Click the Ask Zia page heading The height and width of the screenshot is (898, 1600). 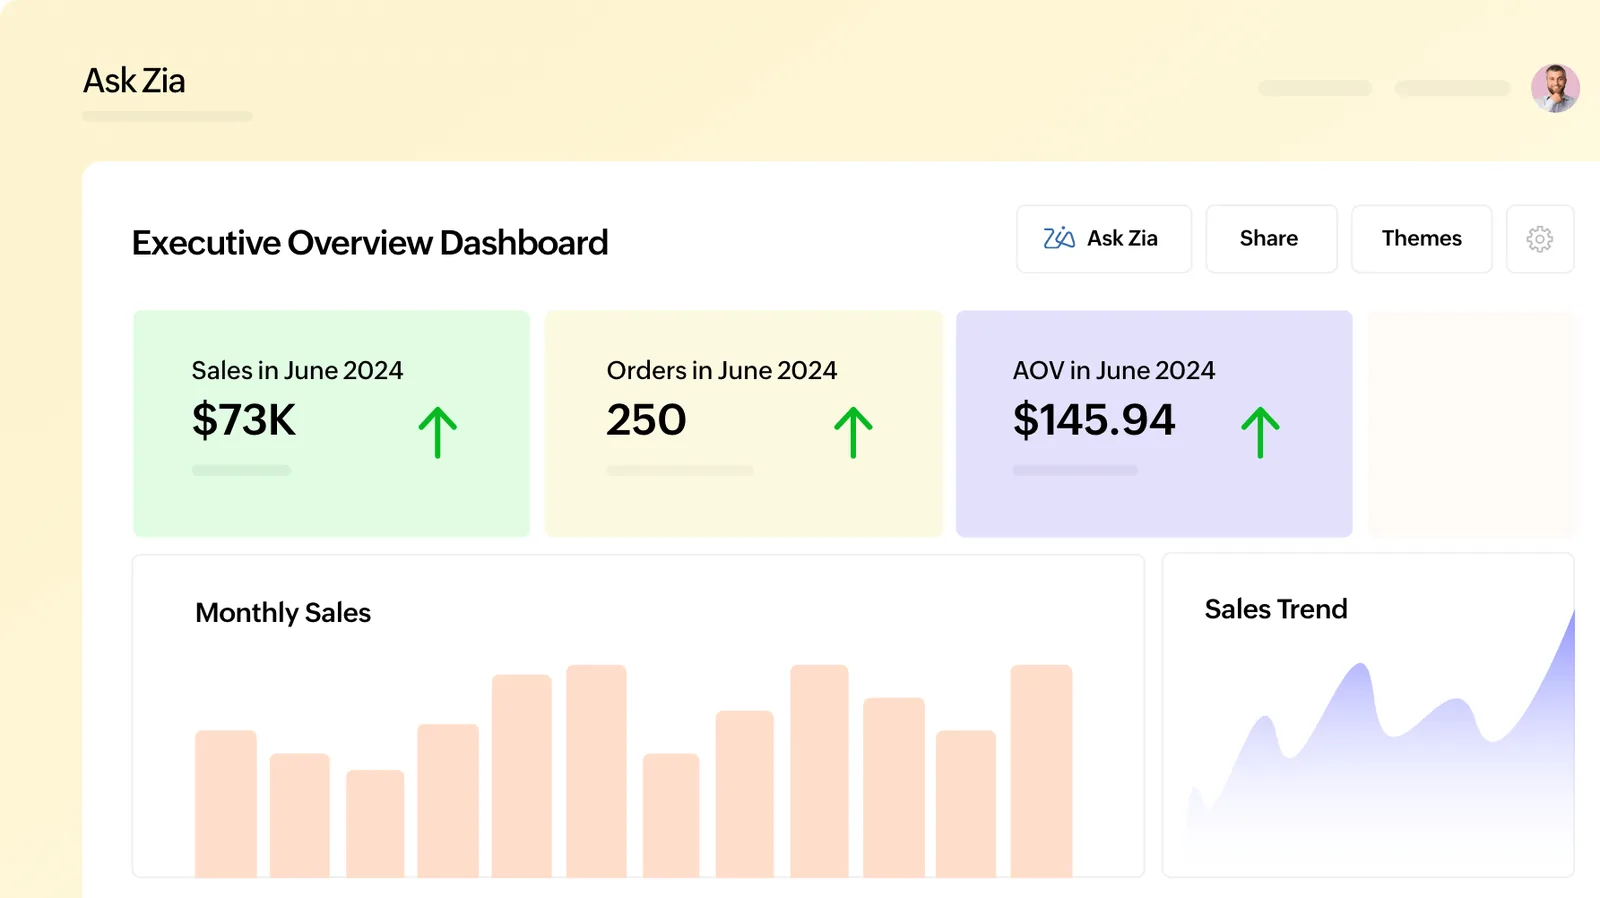(134, 81)
